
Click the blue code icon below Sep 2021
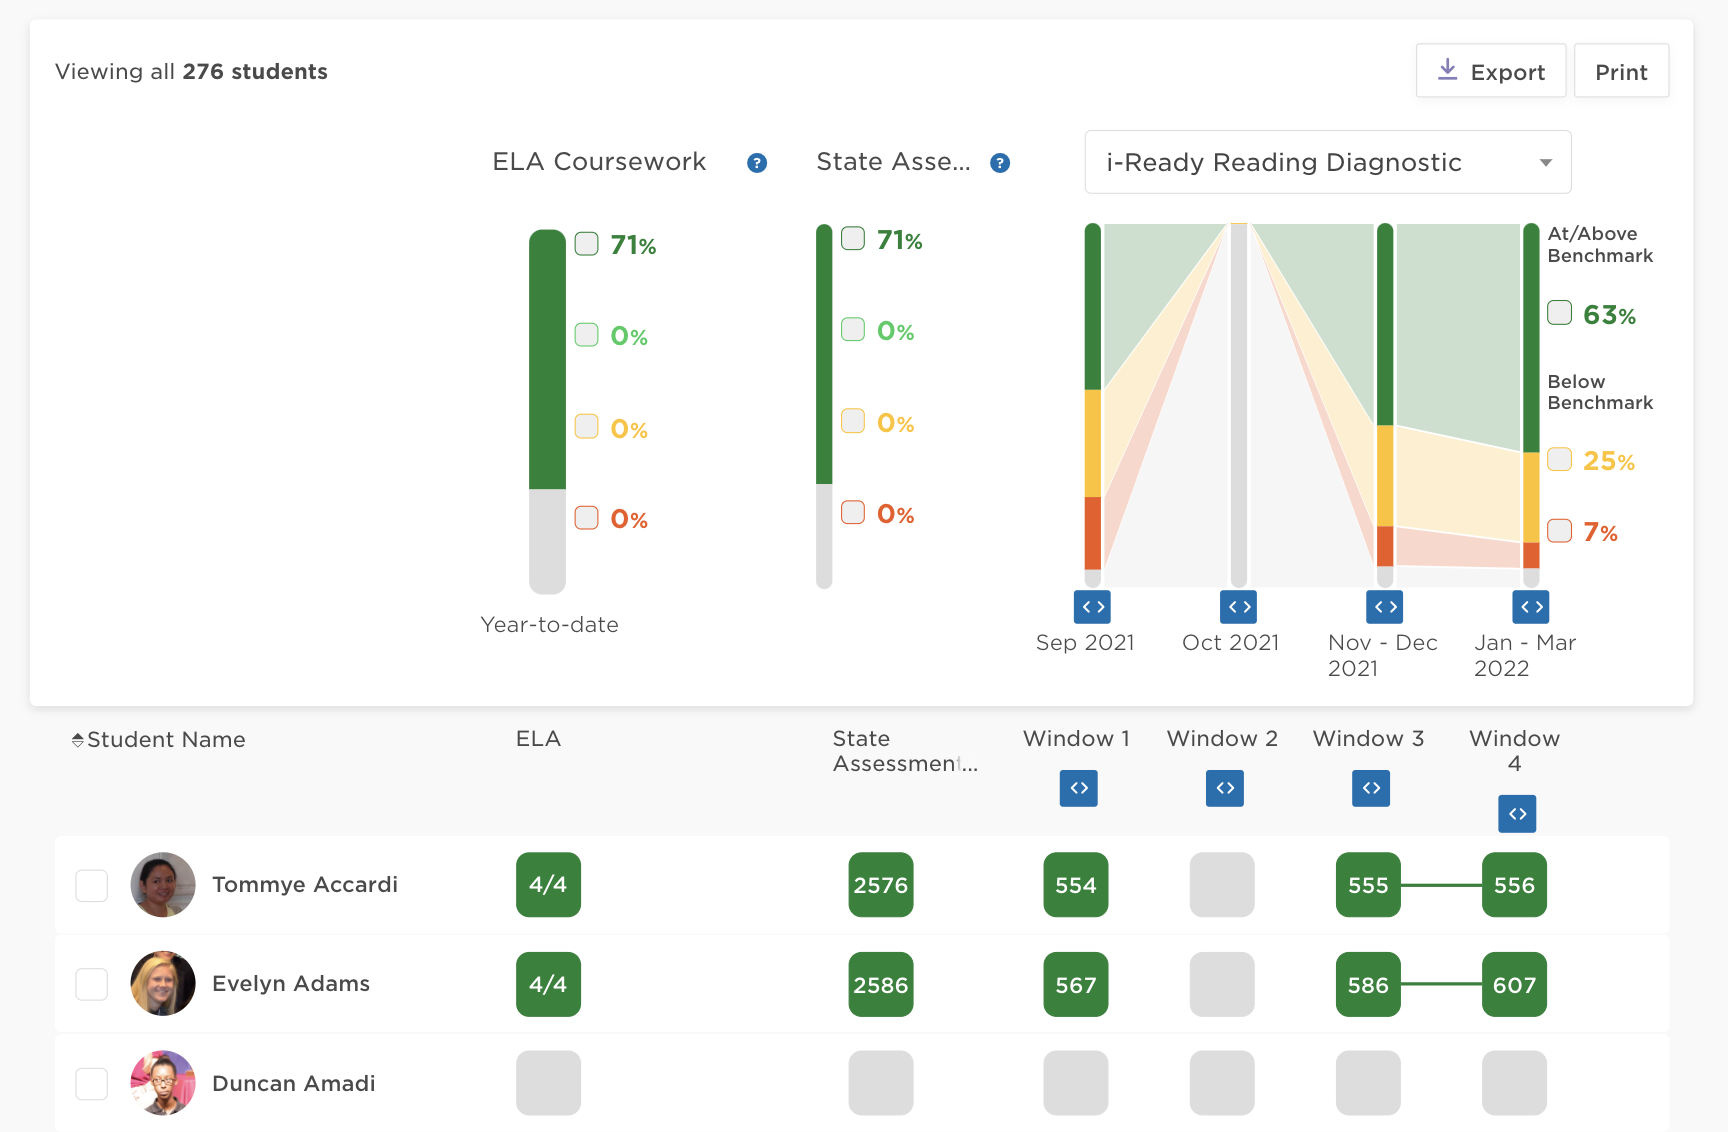[x=1092, y=606]
